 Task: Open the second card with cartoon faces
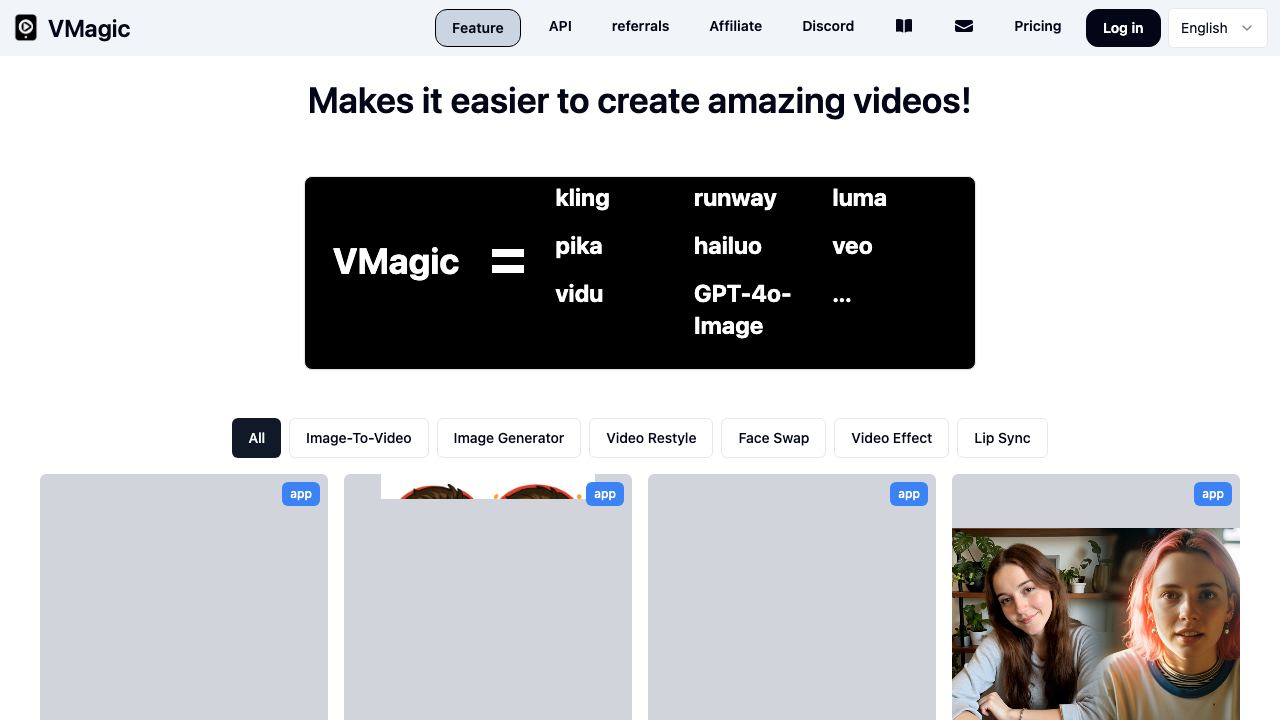click(488, 597)
